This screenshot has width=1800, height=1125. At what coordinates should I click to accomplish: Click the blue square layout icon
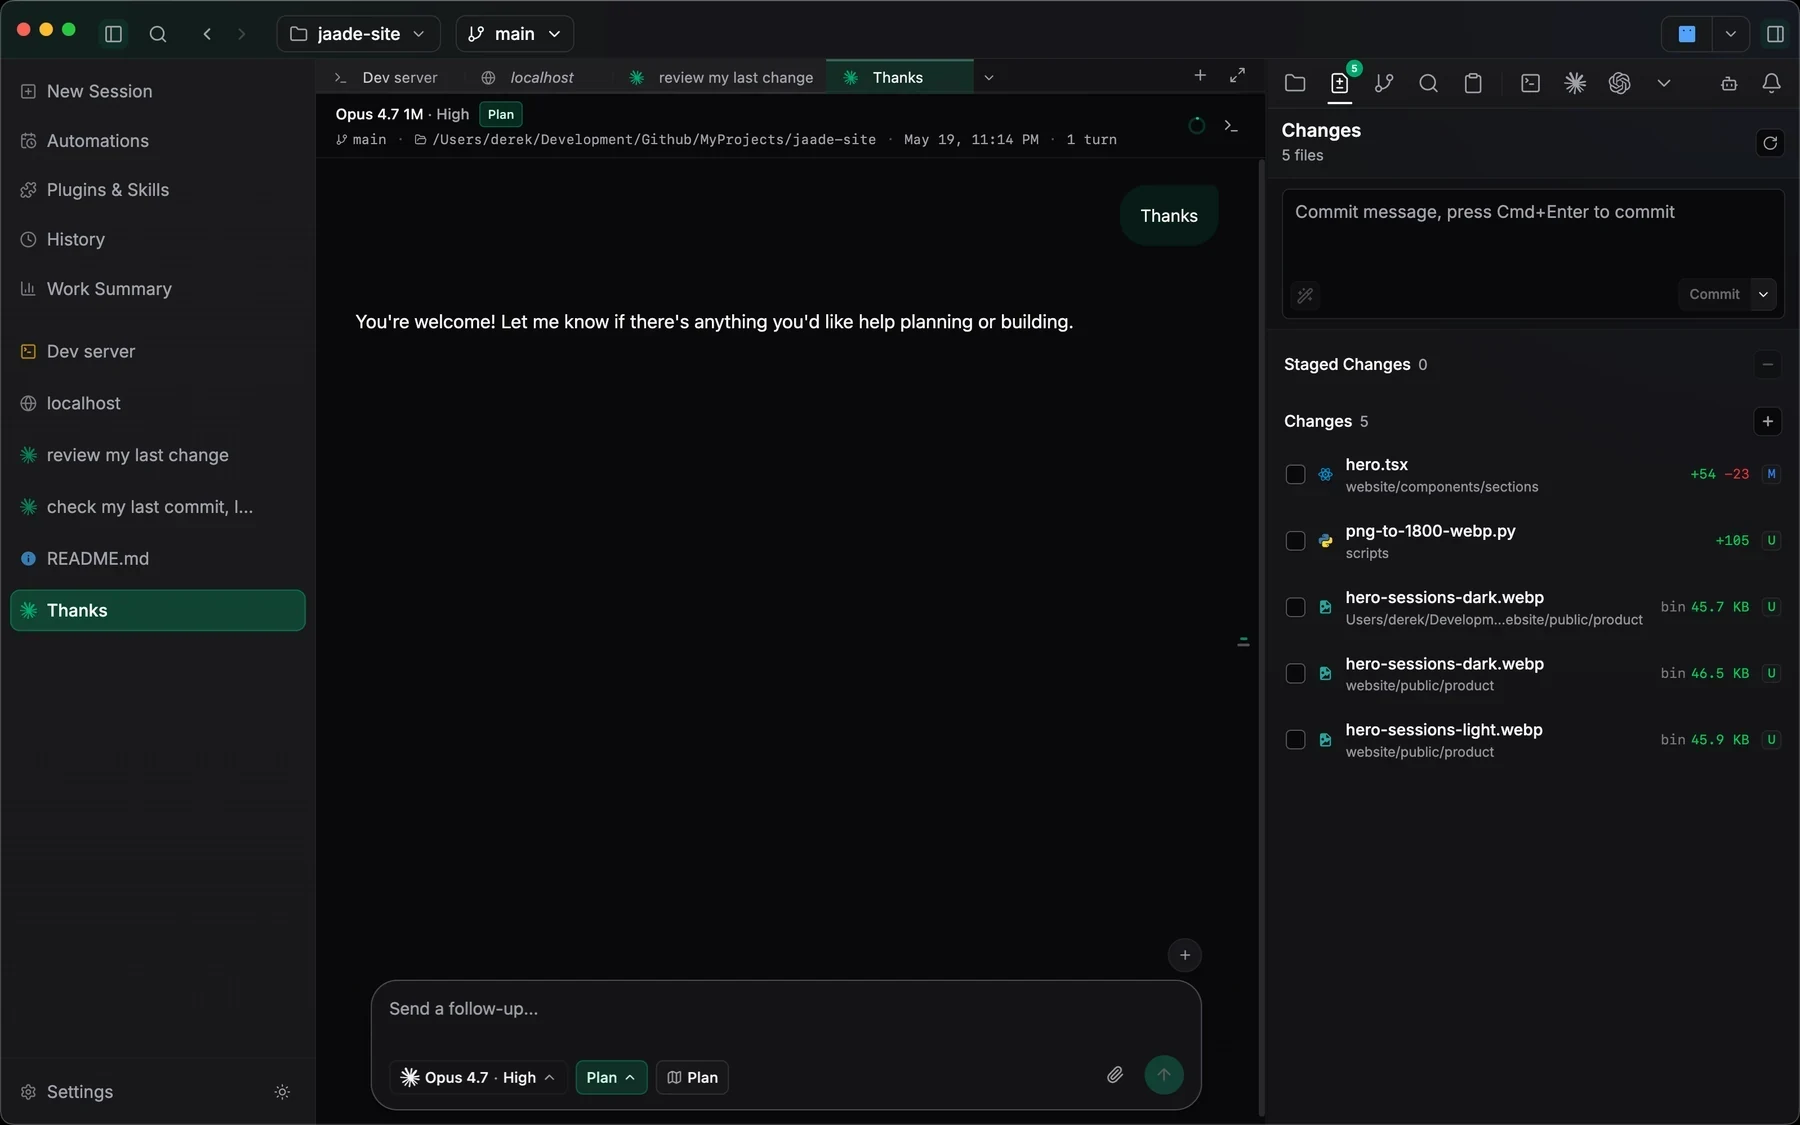pos(1687,34)
